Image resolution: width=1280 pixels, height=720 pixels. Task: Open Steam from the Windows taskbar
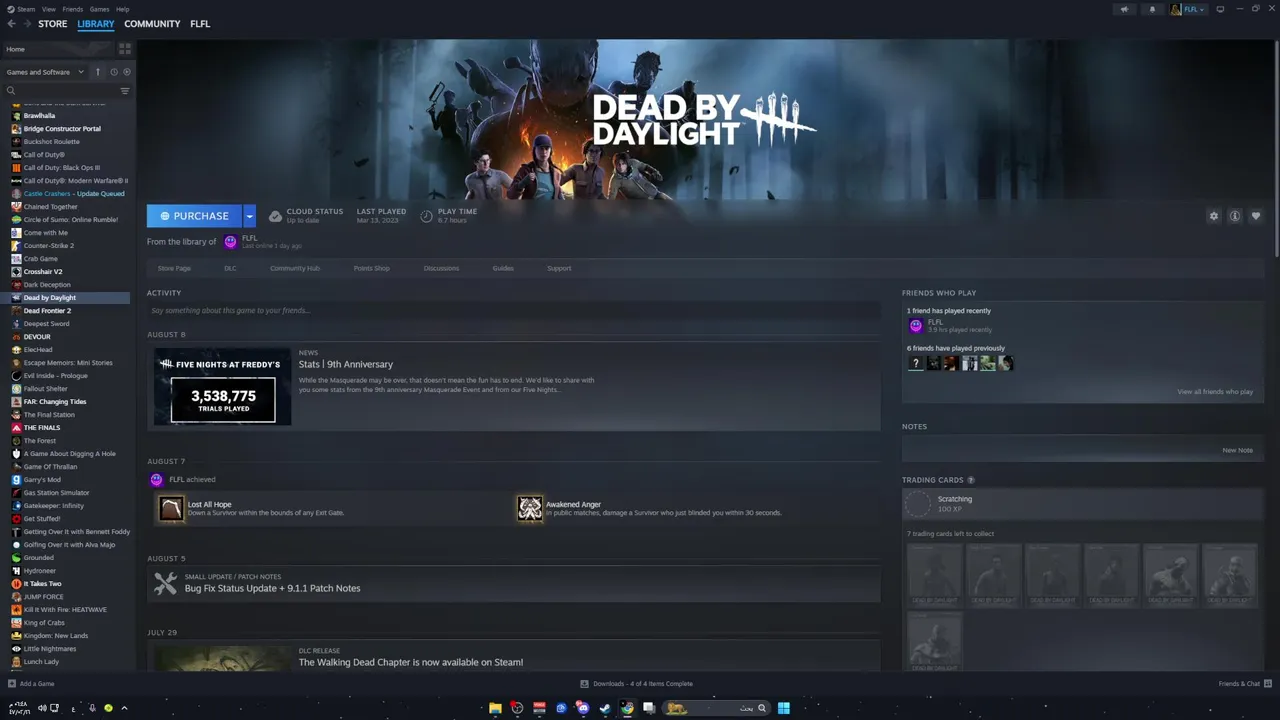coord(605,708)
